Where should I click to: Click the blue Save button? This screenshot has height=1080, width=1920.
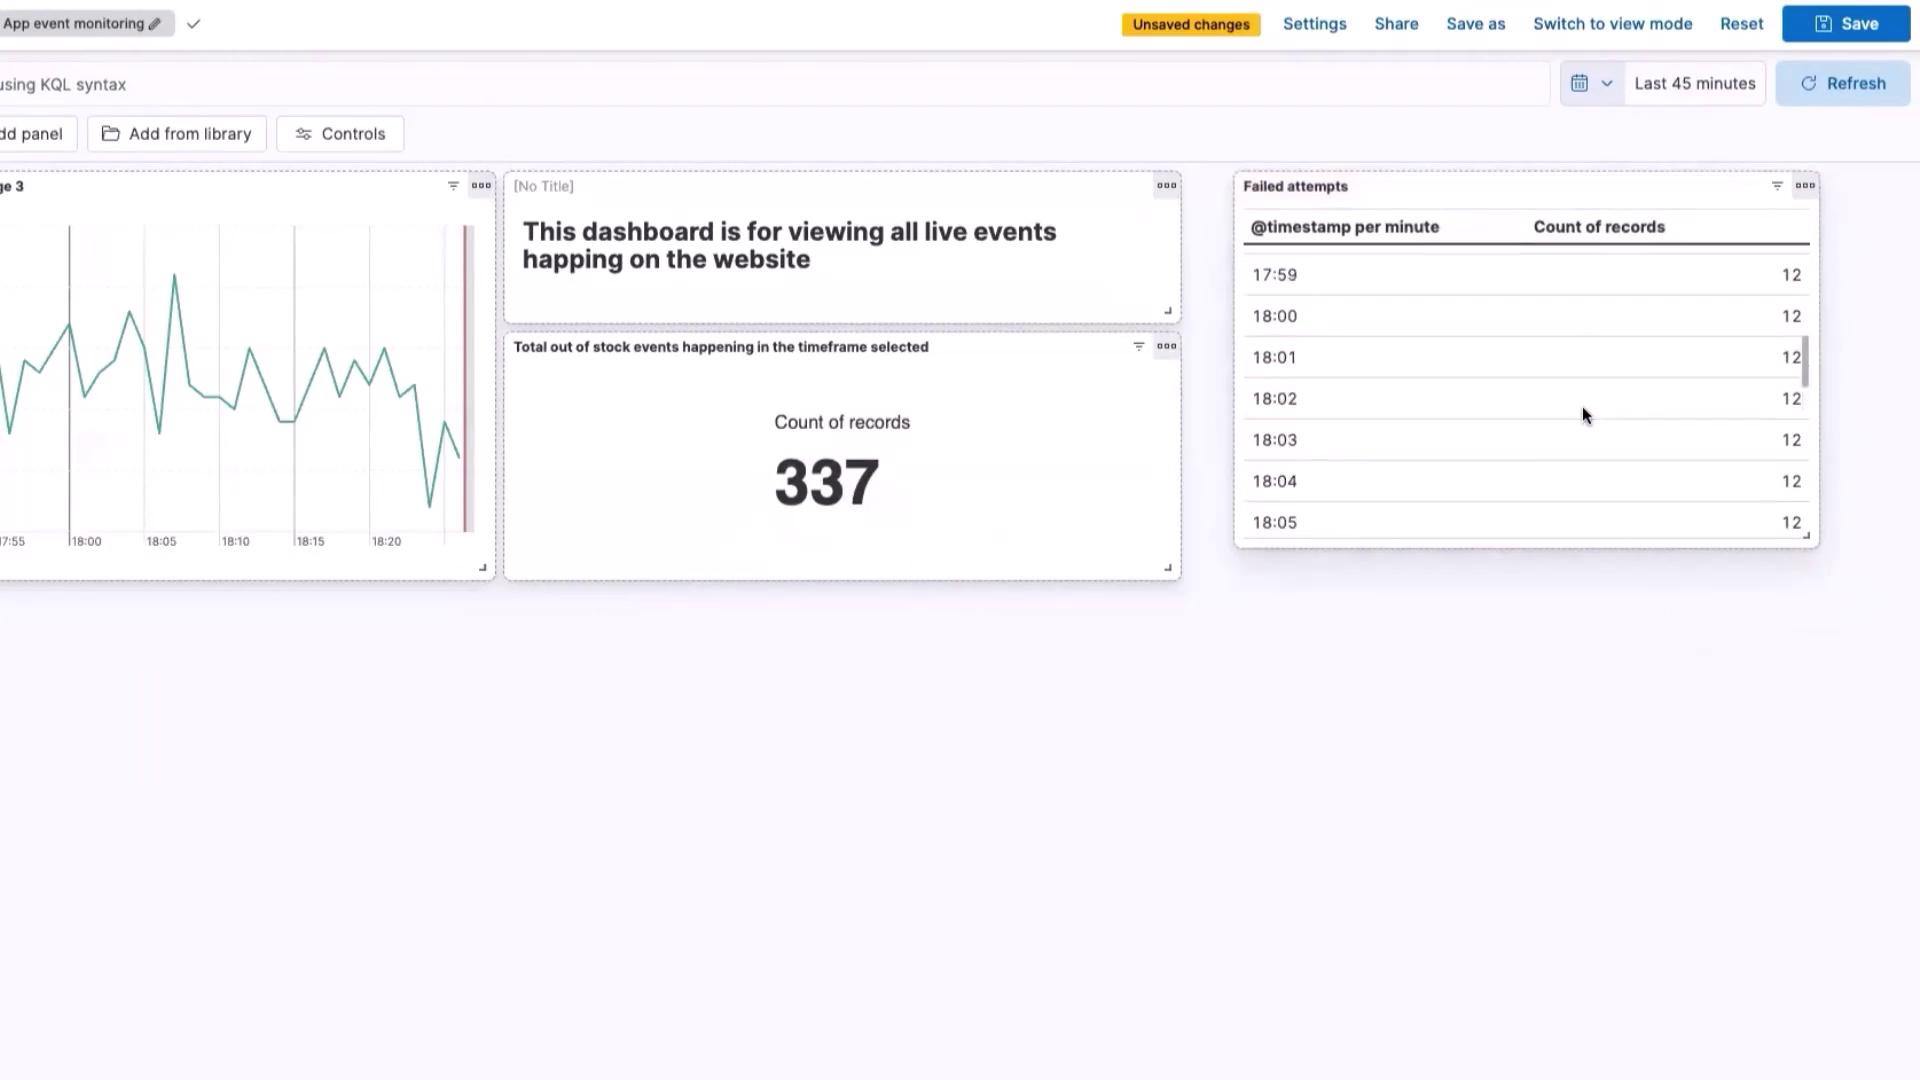(x=1845, y=24)
